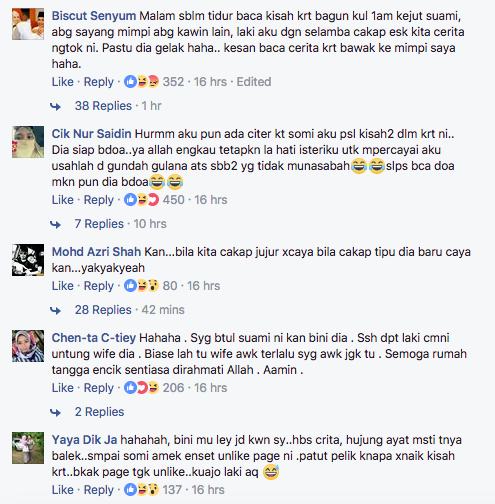Reply to Chen-ta C-tiey's comment

click(99, 388)
